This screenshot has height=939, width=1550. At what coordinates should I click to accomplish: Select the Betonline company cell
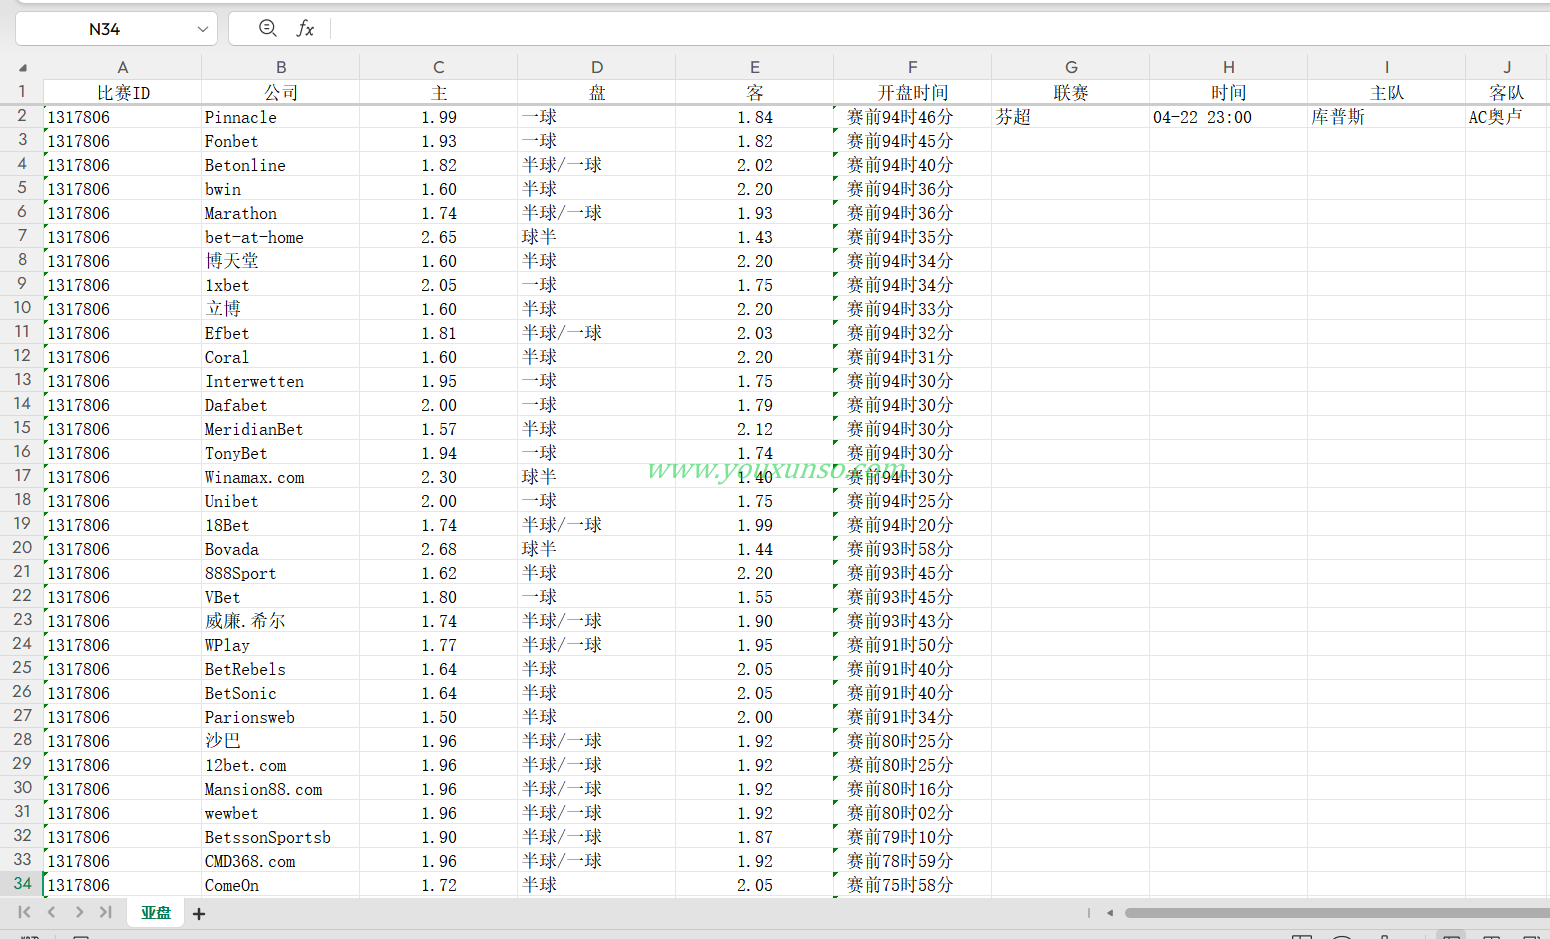click(281, 165)
